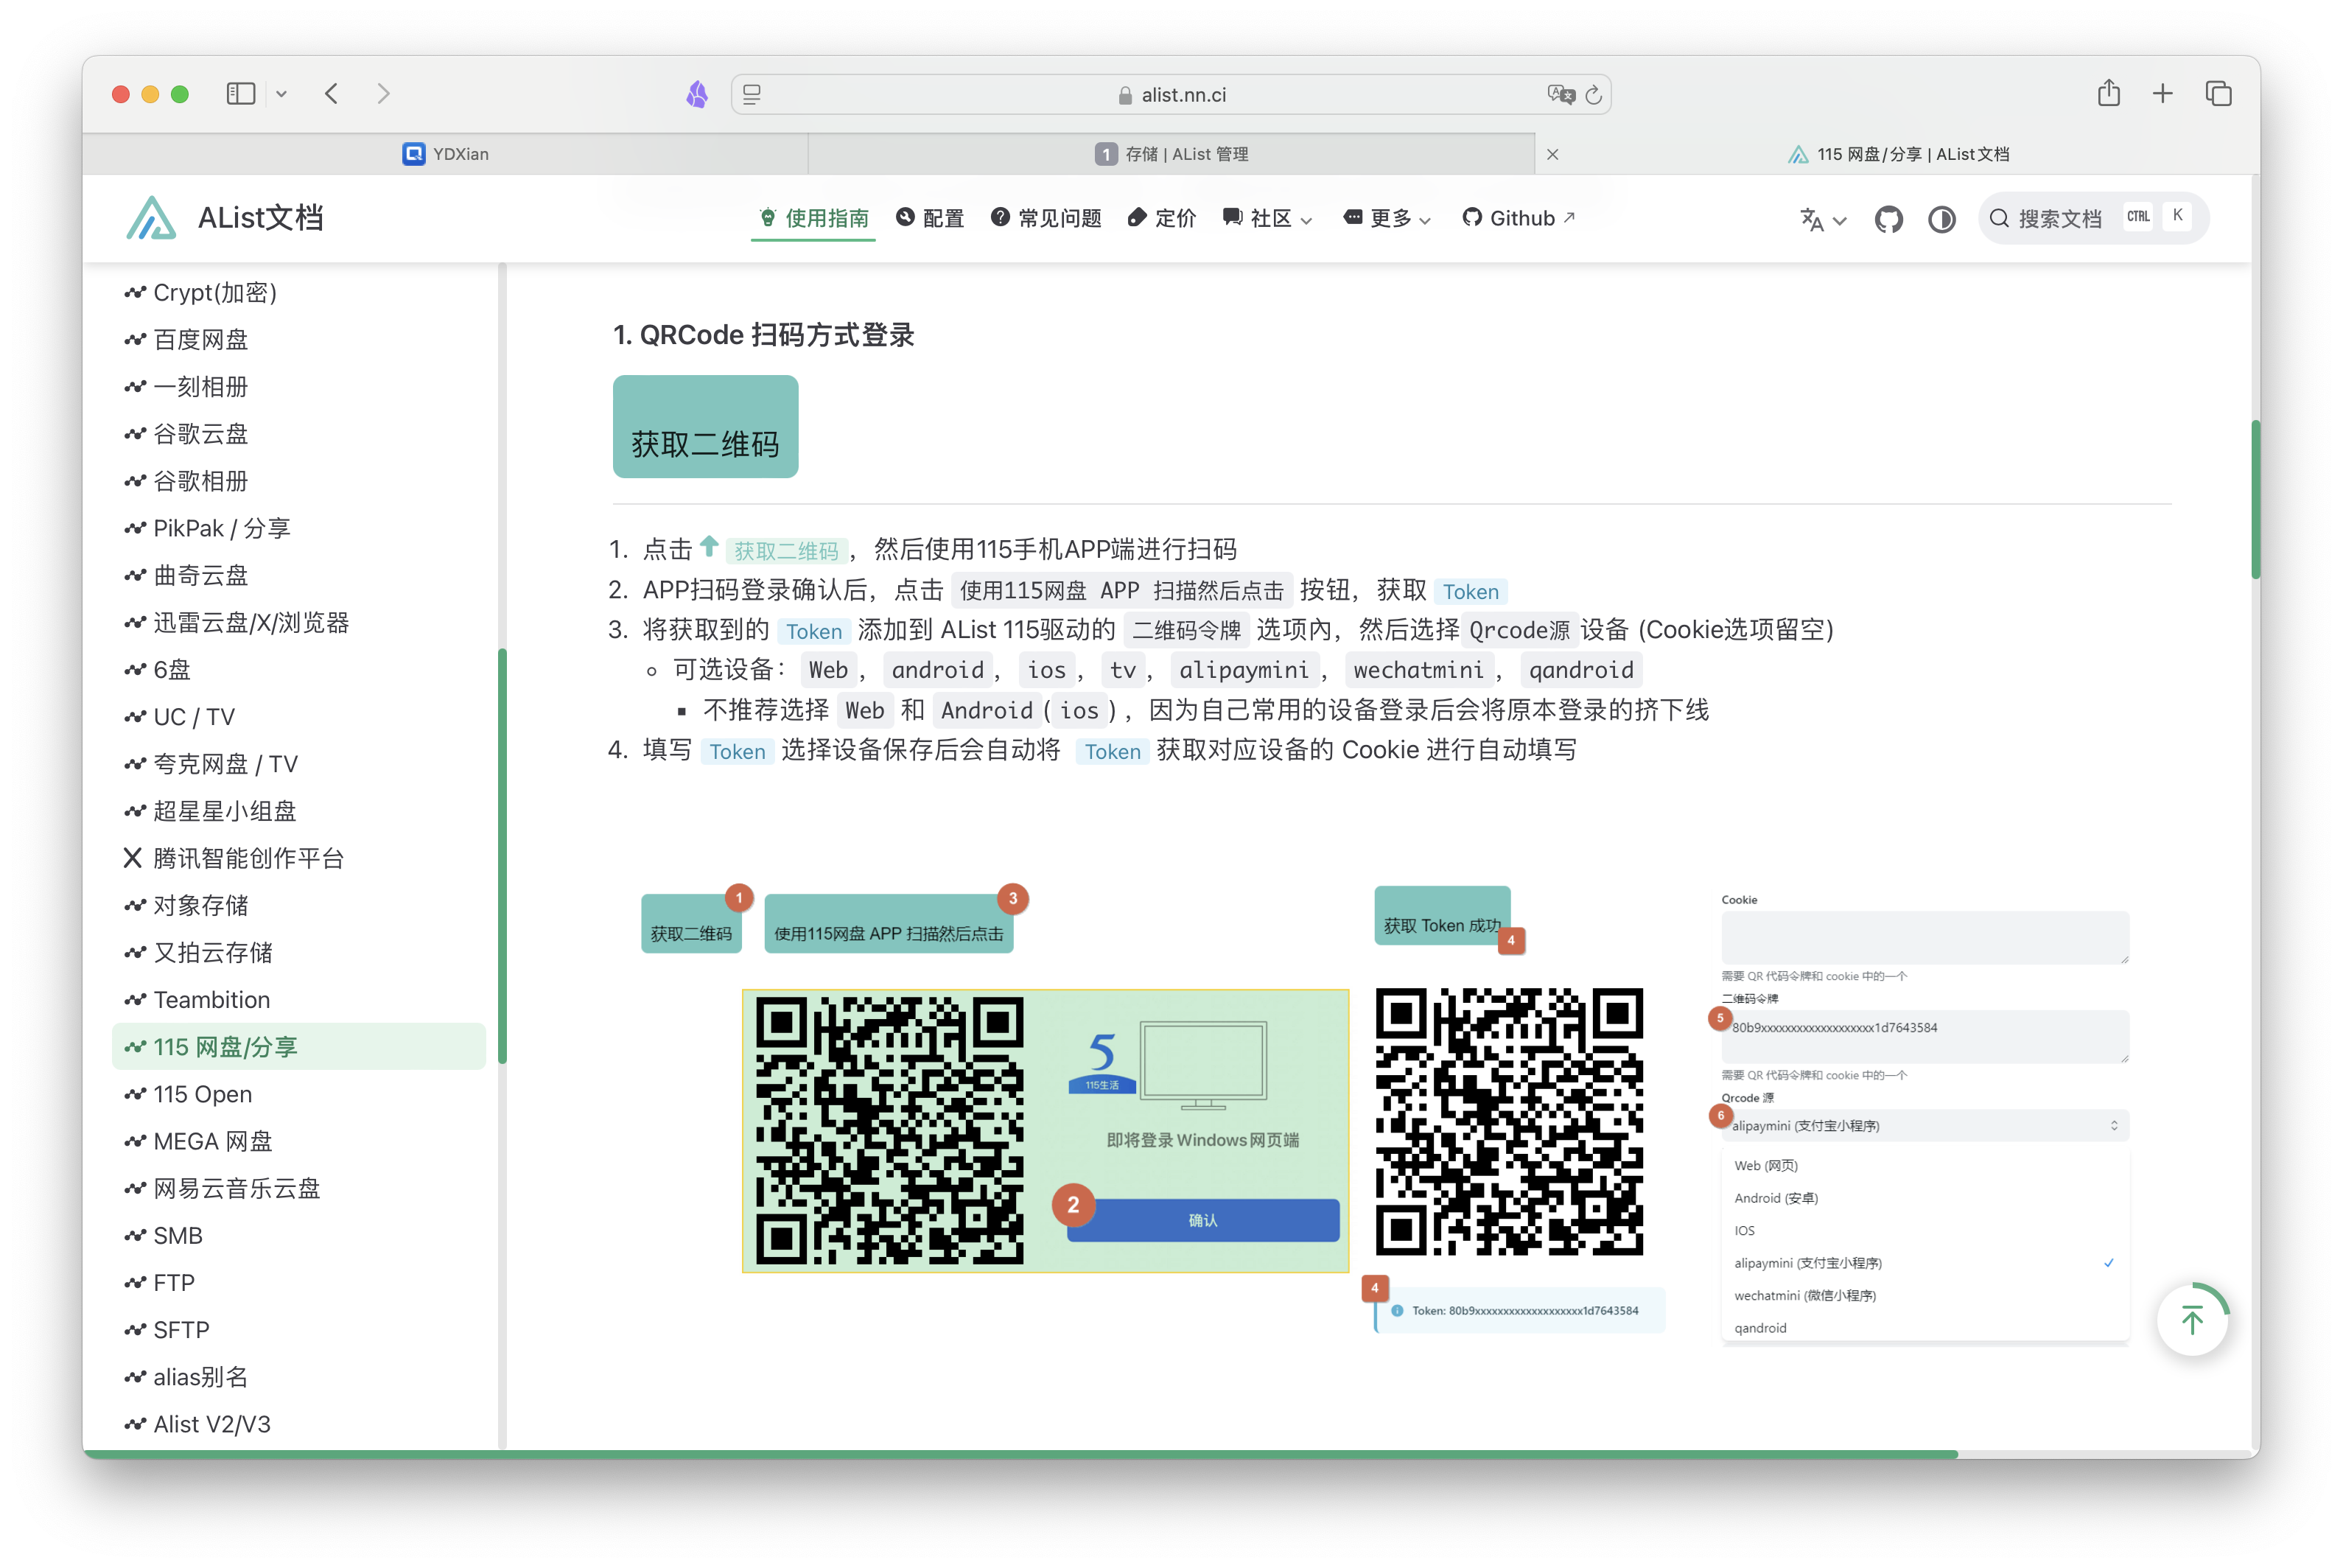Click the page's right vertical scrollbar
2343x1568 pixels.
tap(2255, 499)
